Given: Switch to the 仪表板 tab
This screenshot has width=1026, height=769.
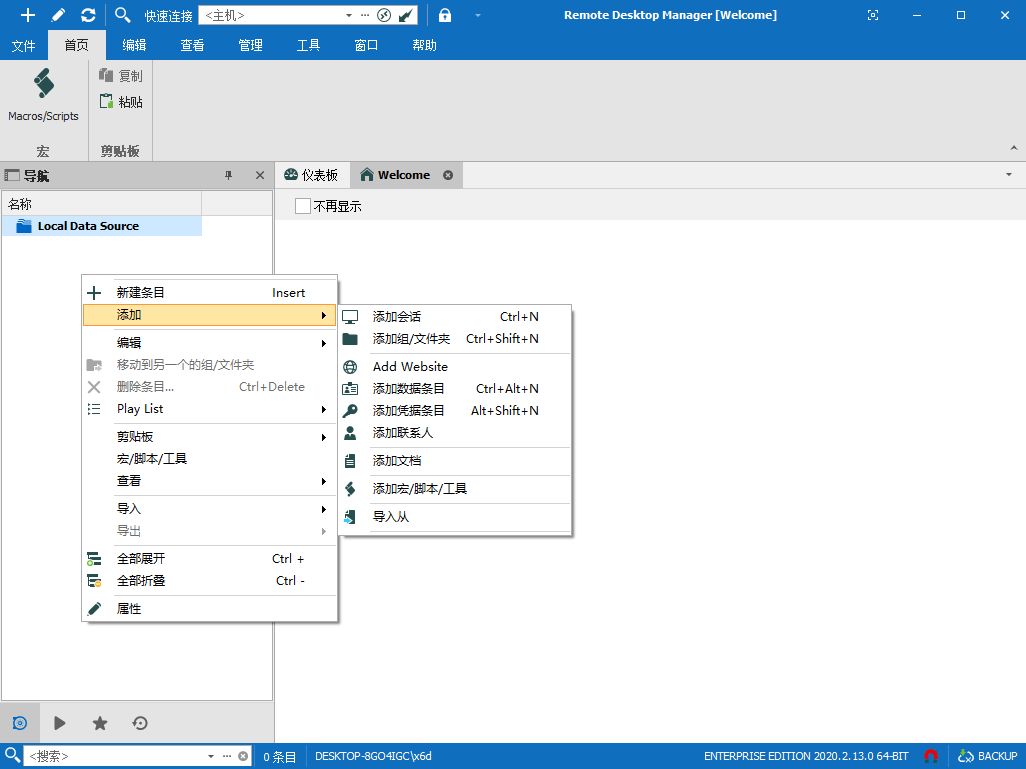Looking at the screenshot, I should tap(311, 175).
